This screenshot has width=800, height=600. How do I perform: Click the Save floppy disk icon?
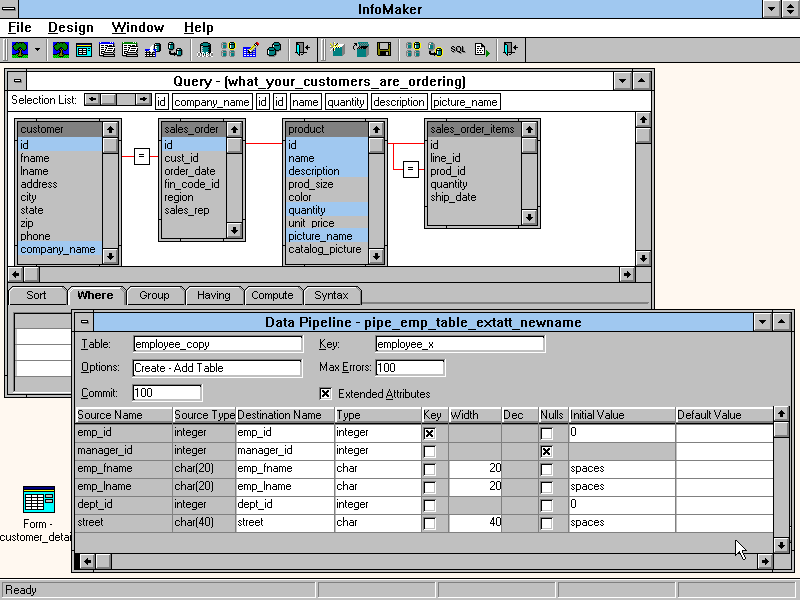click(x=384, y=49)
